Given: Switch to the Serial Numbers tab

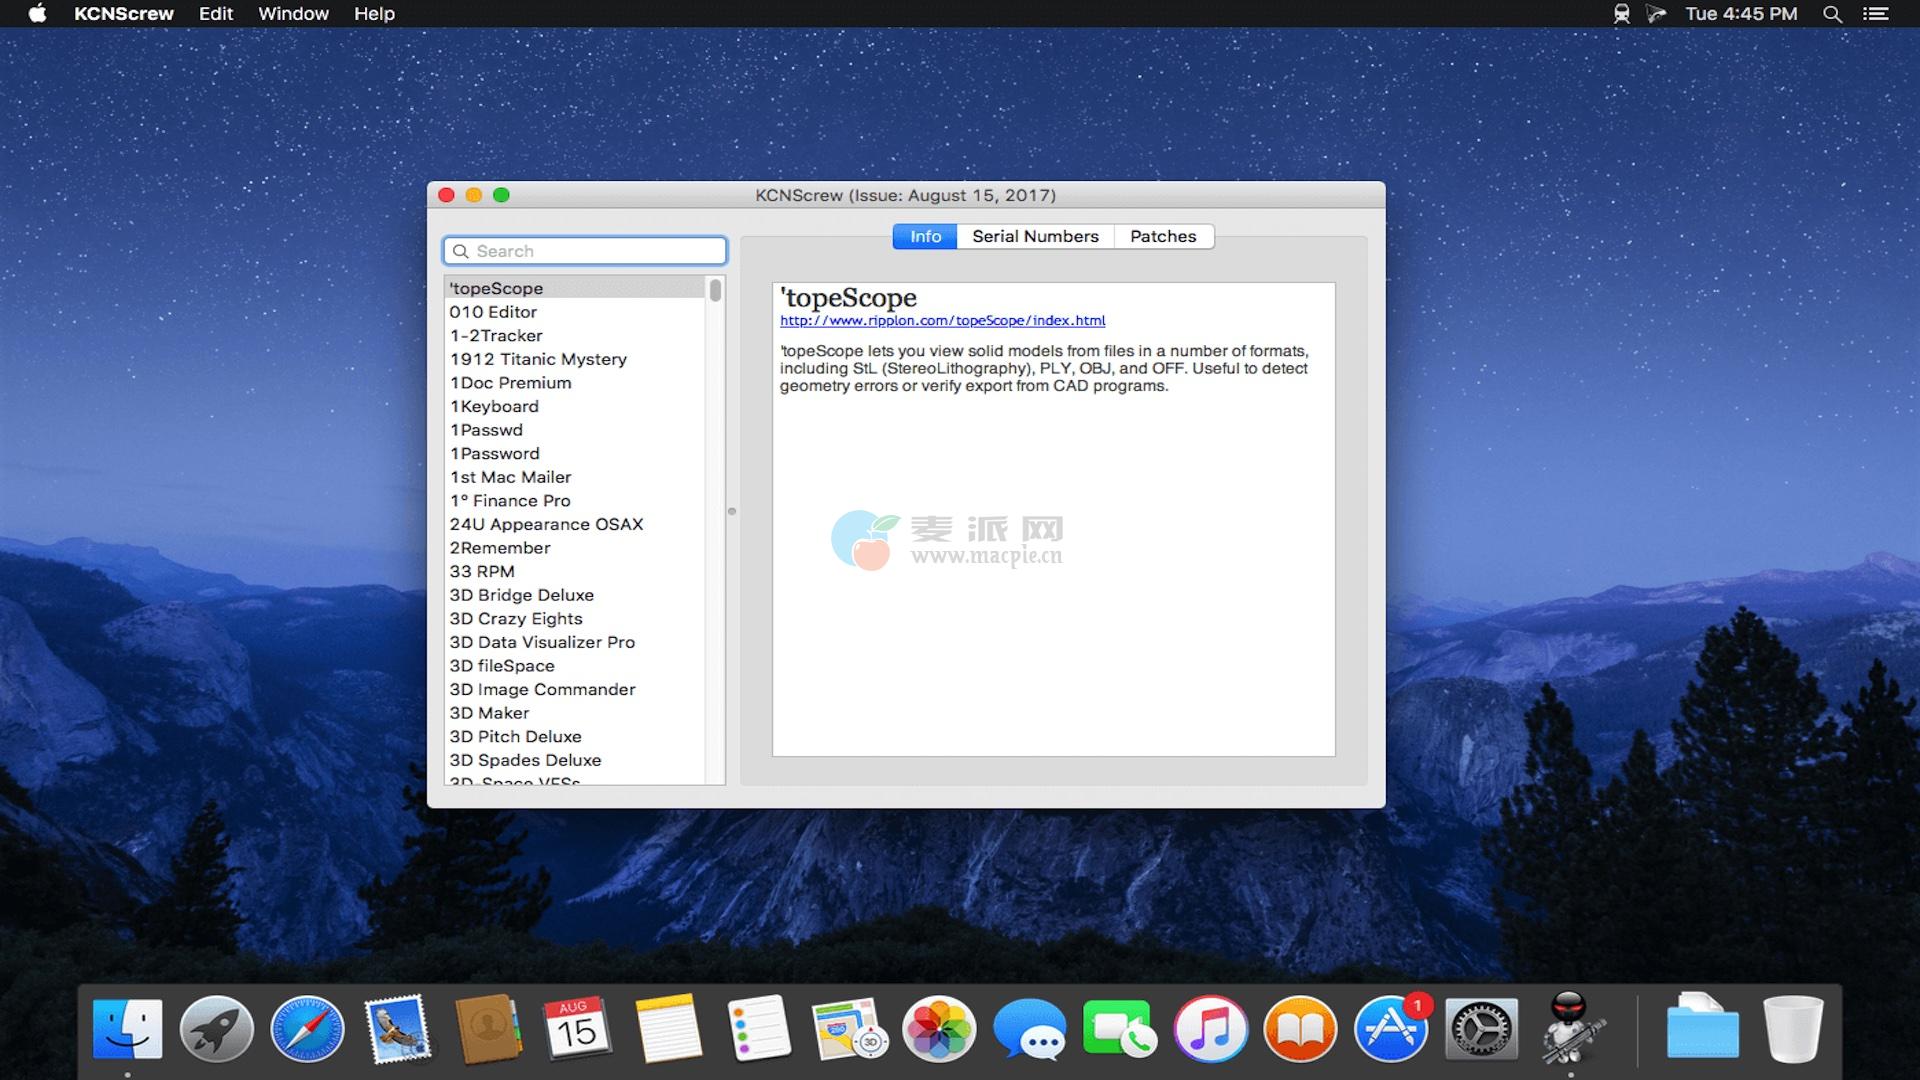Looking at the screenshot, I should (x=1035, y=236).
